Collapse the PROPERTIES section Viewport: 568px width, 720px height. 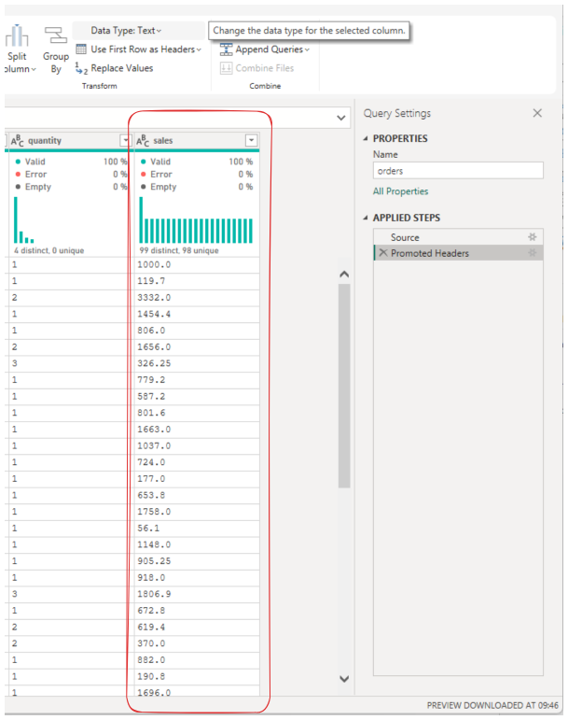pos(366,139)
